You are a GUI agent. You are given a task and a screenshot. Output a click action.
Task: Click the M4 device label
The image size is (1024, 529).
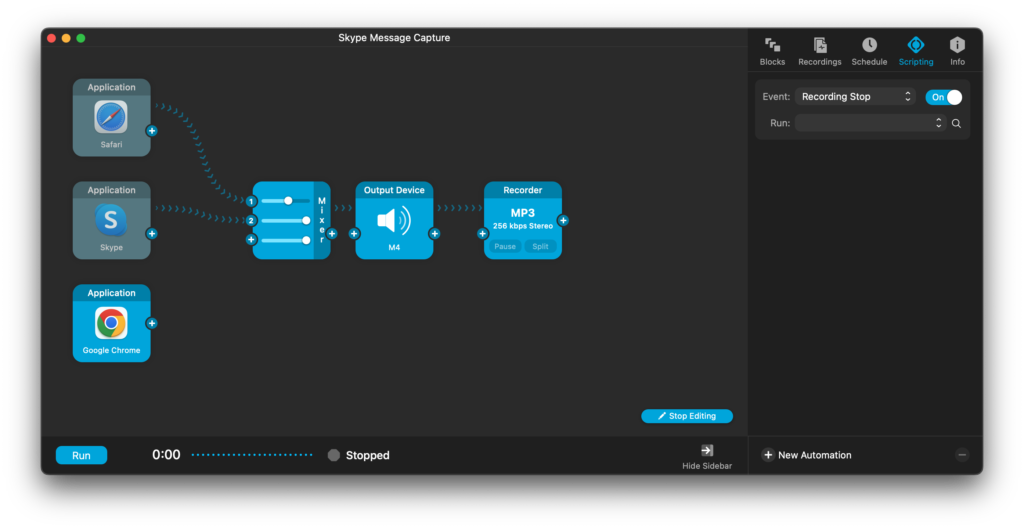click(x=394, y=248)
